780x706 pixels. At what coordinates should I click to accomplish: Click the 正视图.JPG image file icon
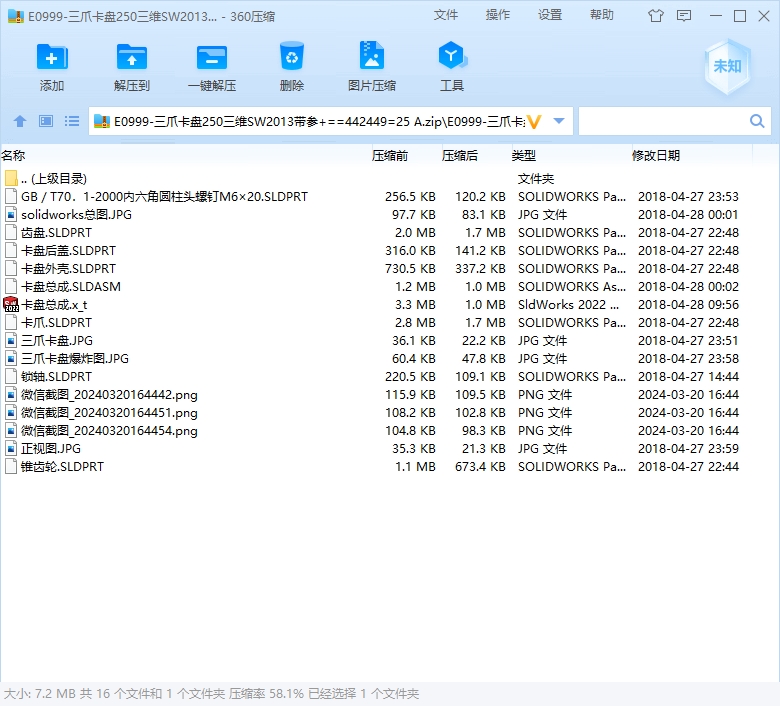coord(11,448)
